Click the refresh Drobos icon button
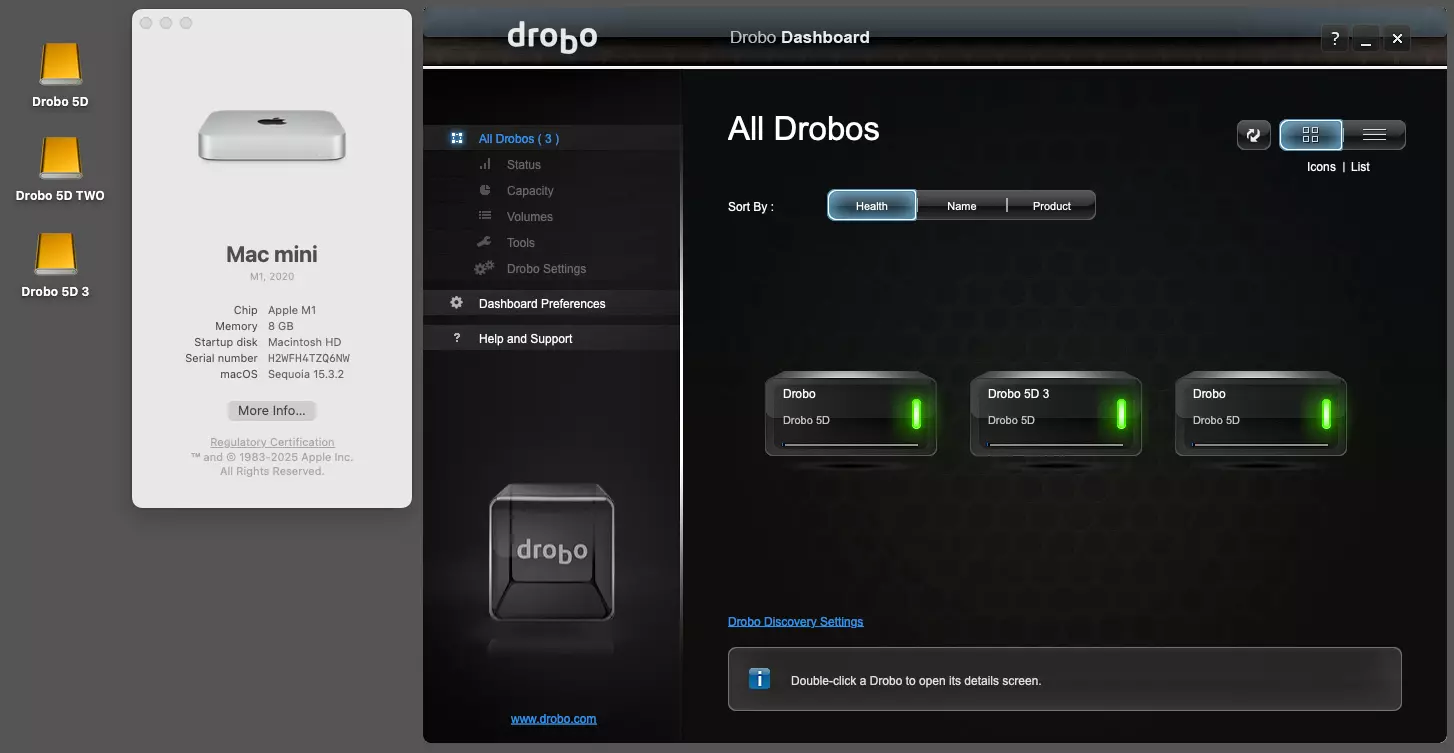Screen dimensions: 1454x753 pyautogui.click(x=1254, y=135)
